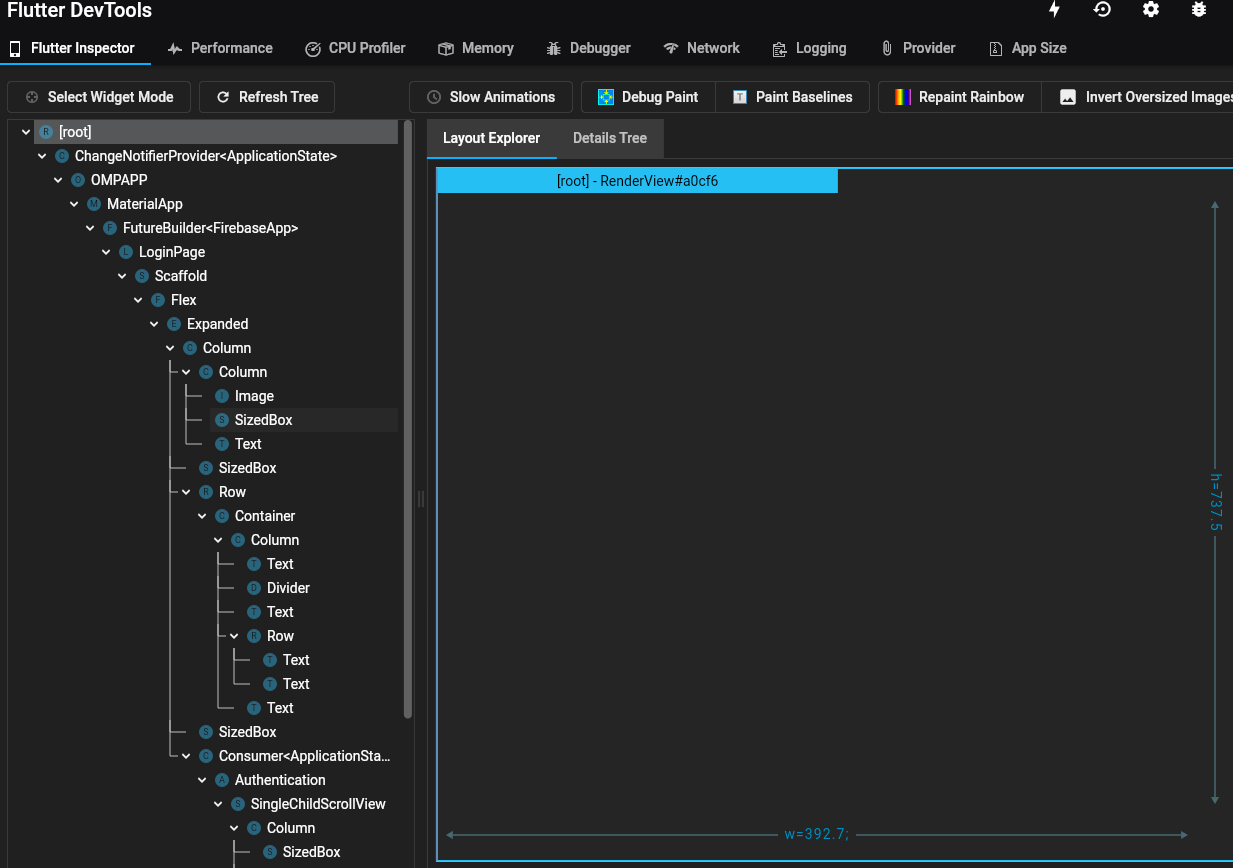Viewport: 1233px width, 868px height.
Task: Click the Scaffold widget icon
Action: [142, 276]
